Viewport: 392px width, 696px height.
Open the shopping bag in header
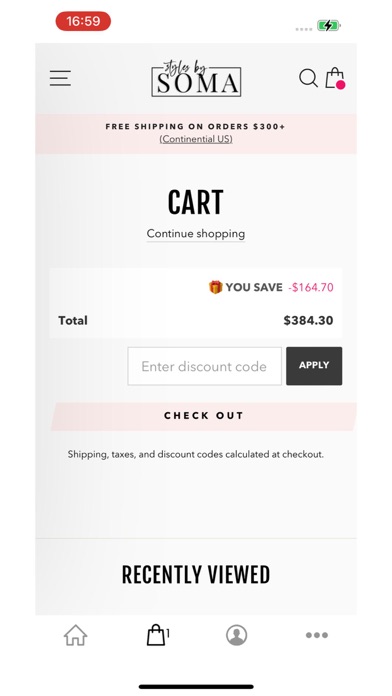(335, 78)
